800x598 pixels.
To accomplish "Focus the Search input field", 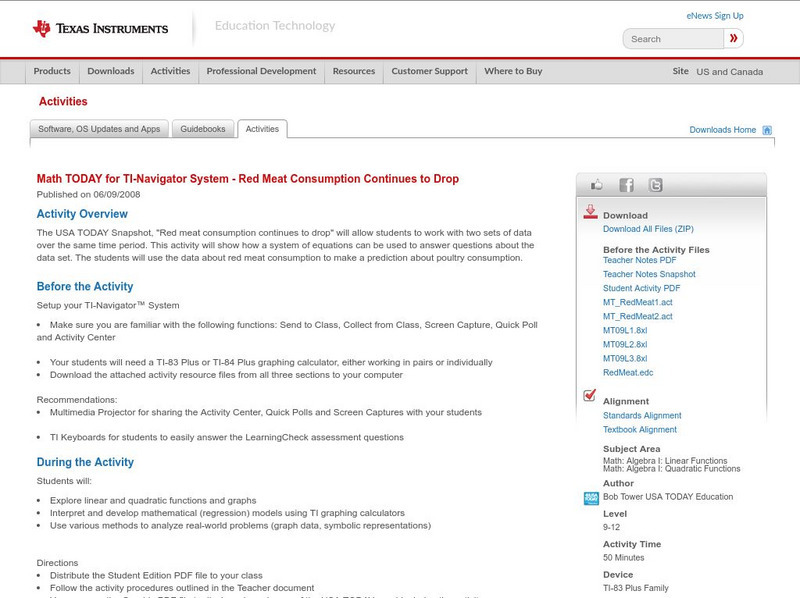I will tap(673, 39).
